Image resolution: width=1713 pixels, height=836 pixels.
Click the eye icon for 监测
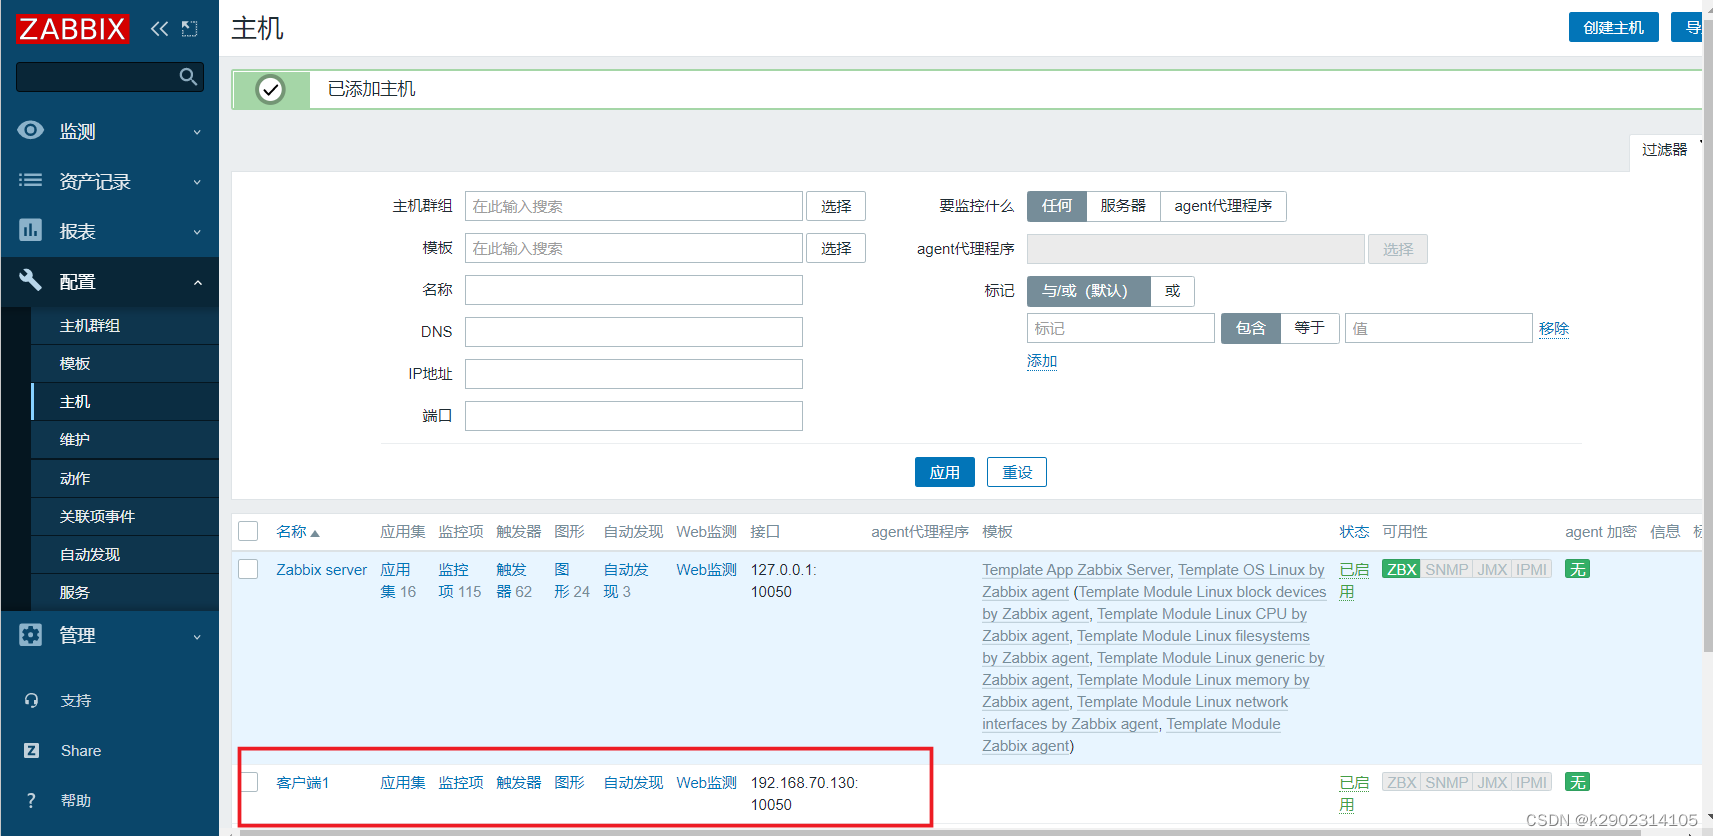click(x=31, y=130)
